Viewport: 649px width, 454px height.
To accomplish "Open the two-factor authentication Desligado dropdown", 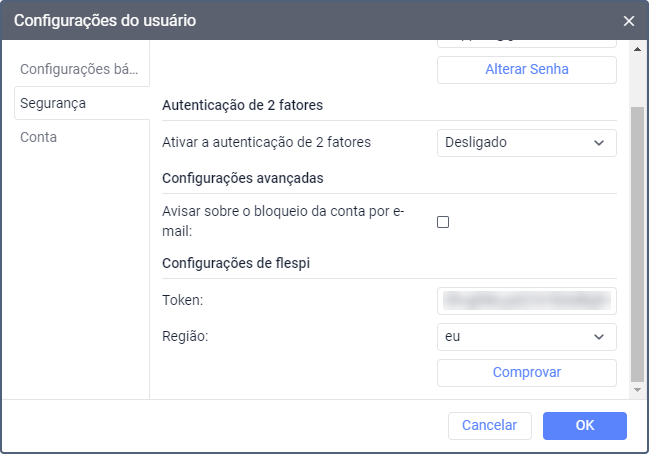I will [526, 142].
